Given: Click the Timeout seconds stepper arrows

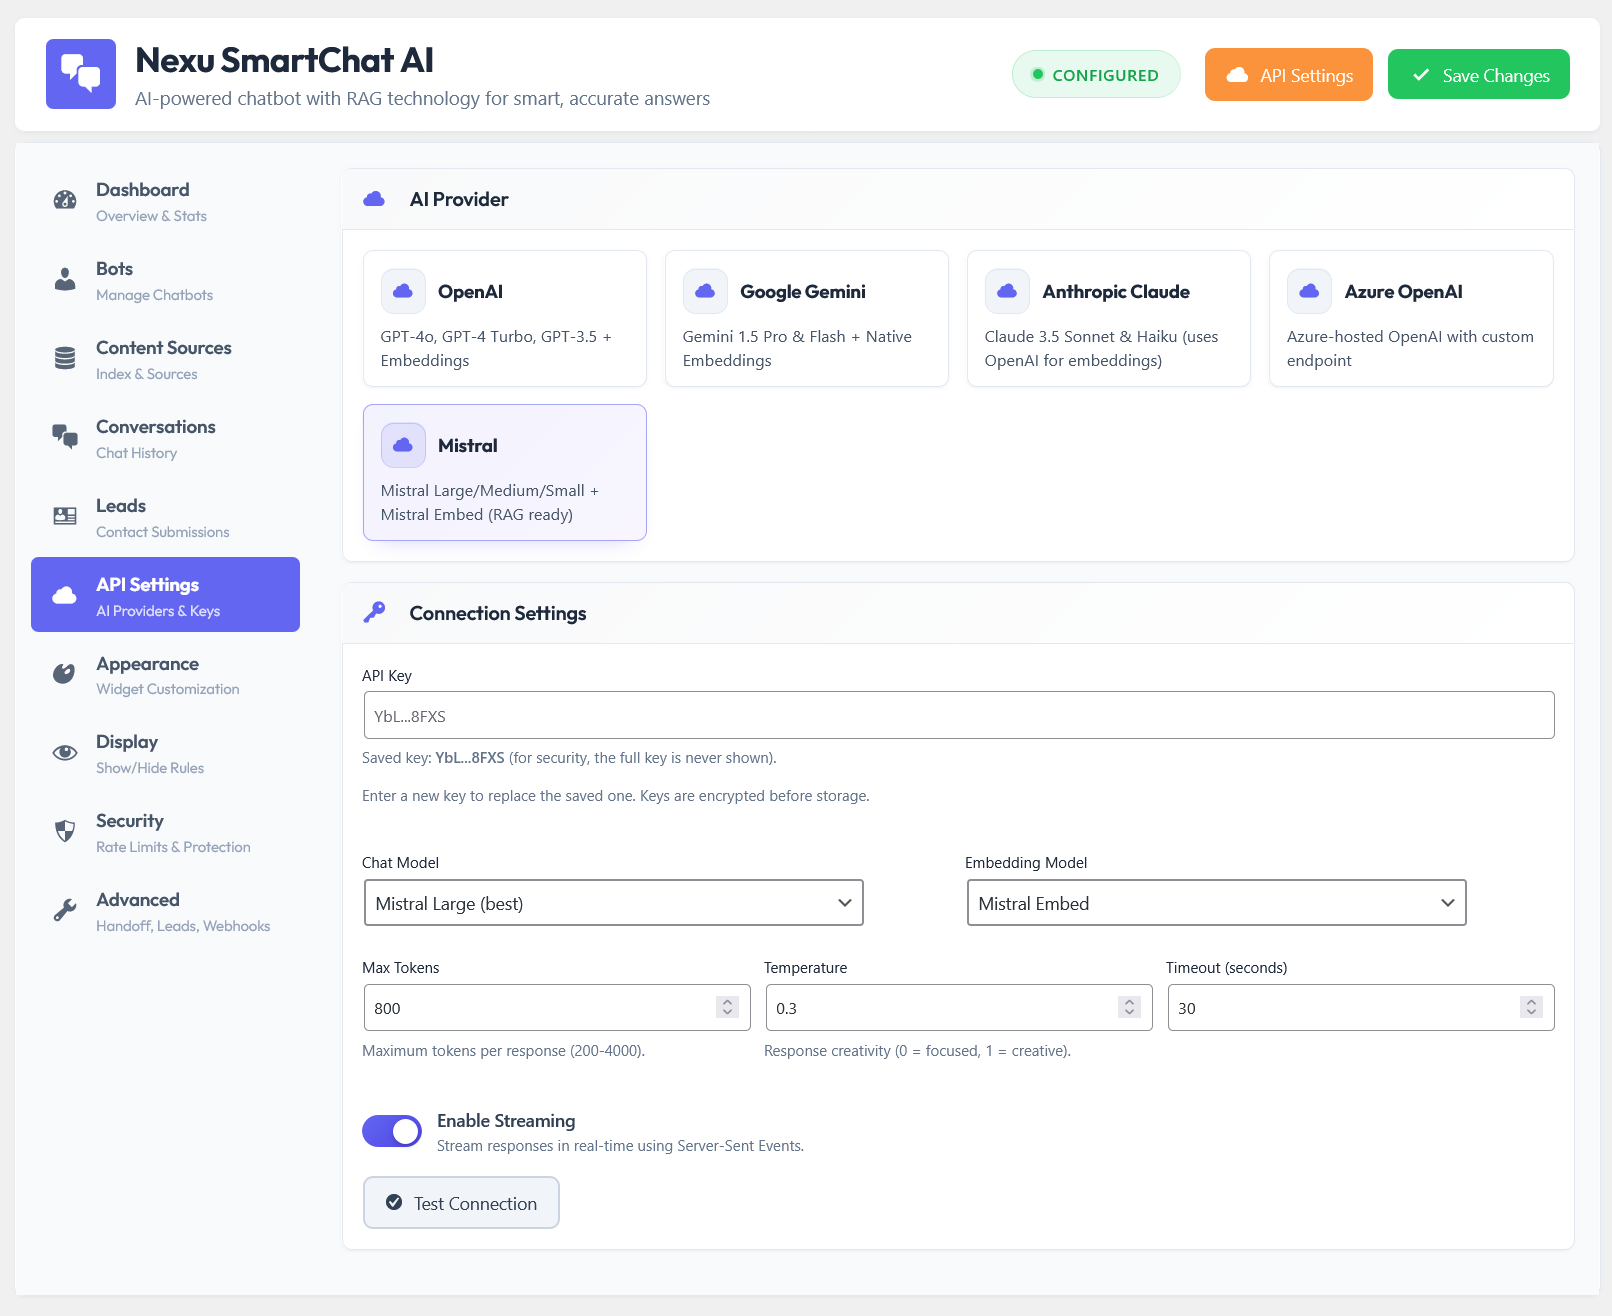Looking at the screenshot, I should tap(1531, 1007).
